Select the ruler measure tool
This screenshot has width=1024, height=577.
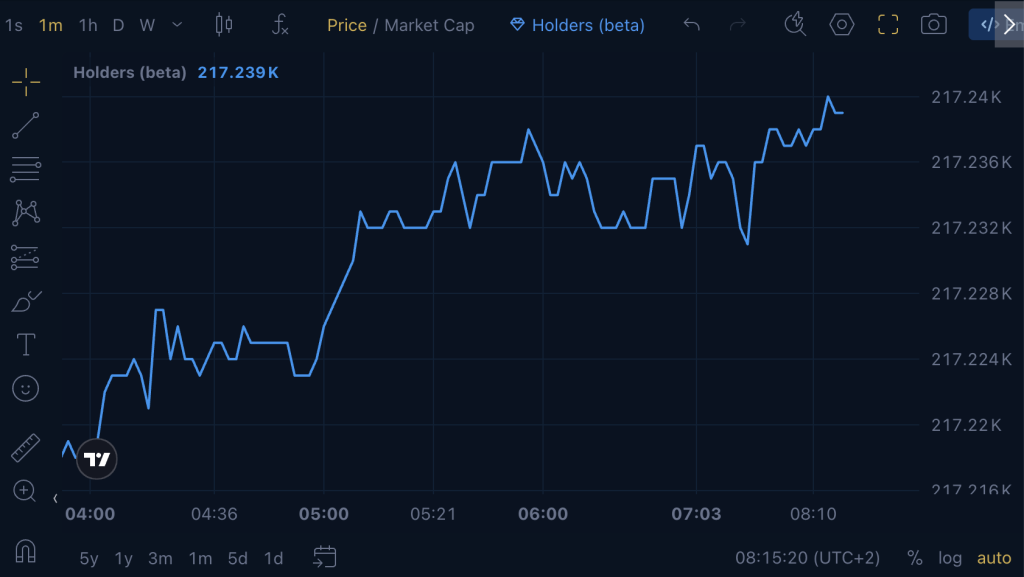coord(25,448)
